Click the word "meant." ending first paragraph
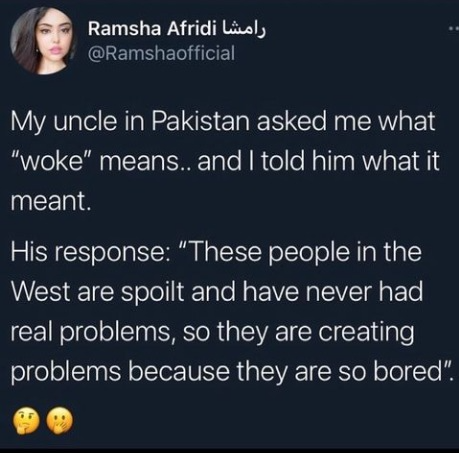The width and height of the screenshot is (459, 453). [51, 202]
